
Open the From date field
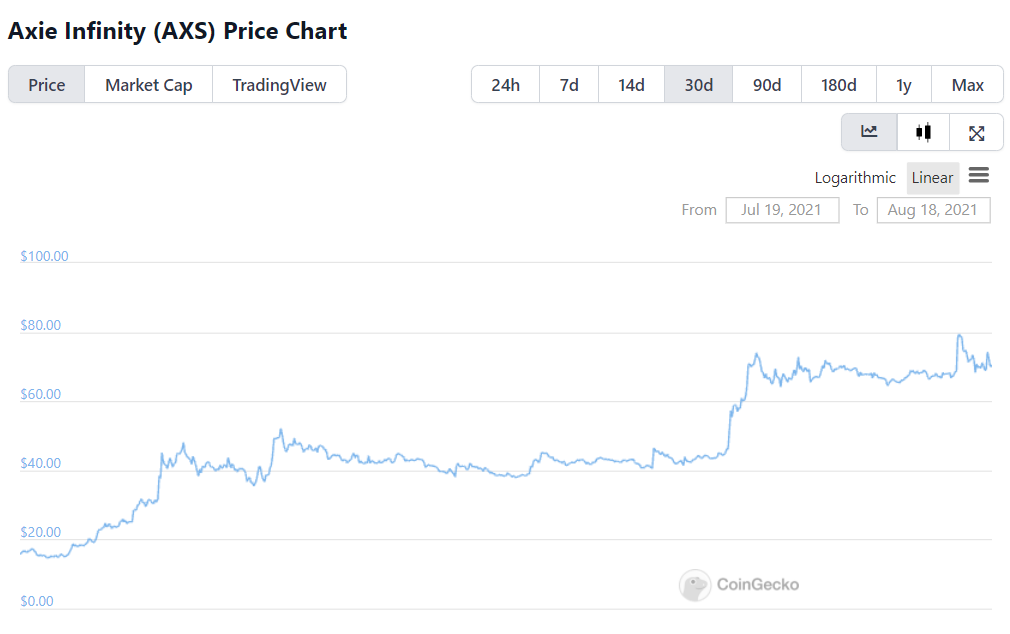point(782,210)
